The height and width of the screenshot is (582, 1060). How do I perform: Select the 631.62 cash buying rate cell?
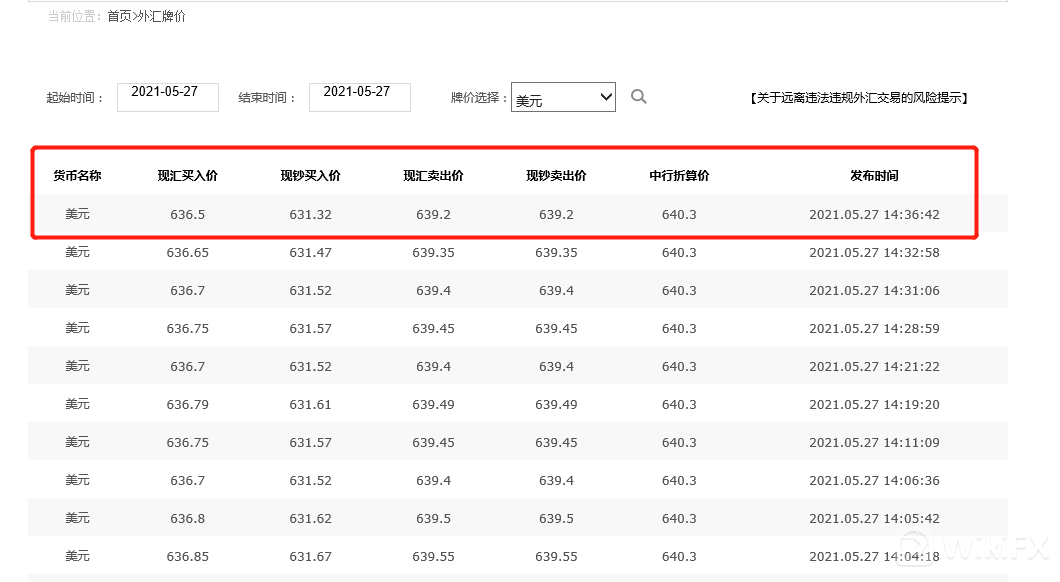pyautogui.click(x=310, y=518)
